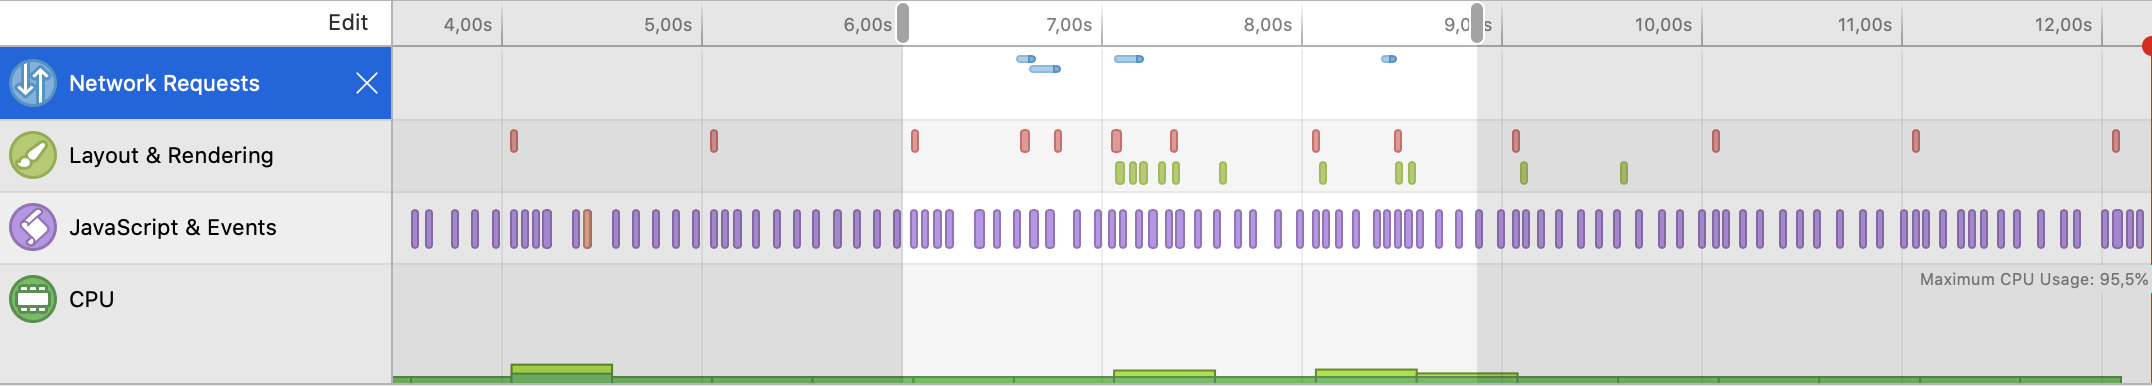This screenshot has height=386, width=2152.
Task: Remove the Network Requests timeline with X
Action: point(367,83)
